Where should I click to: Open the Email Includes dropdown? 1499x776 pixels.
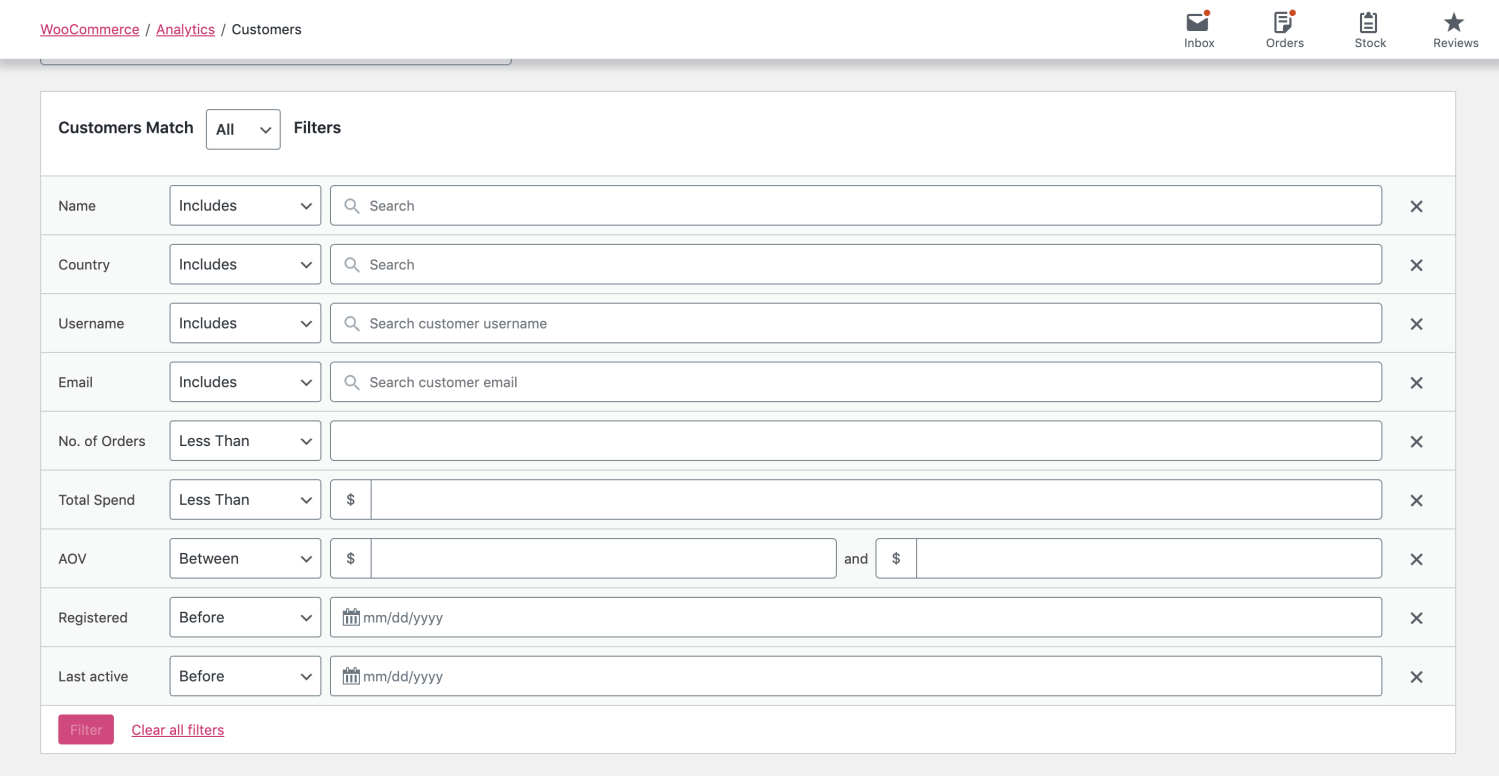click(245, 382)
